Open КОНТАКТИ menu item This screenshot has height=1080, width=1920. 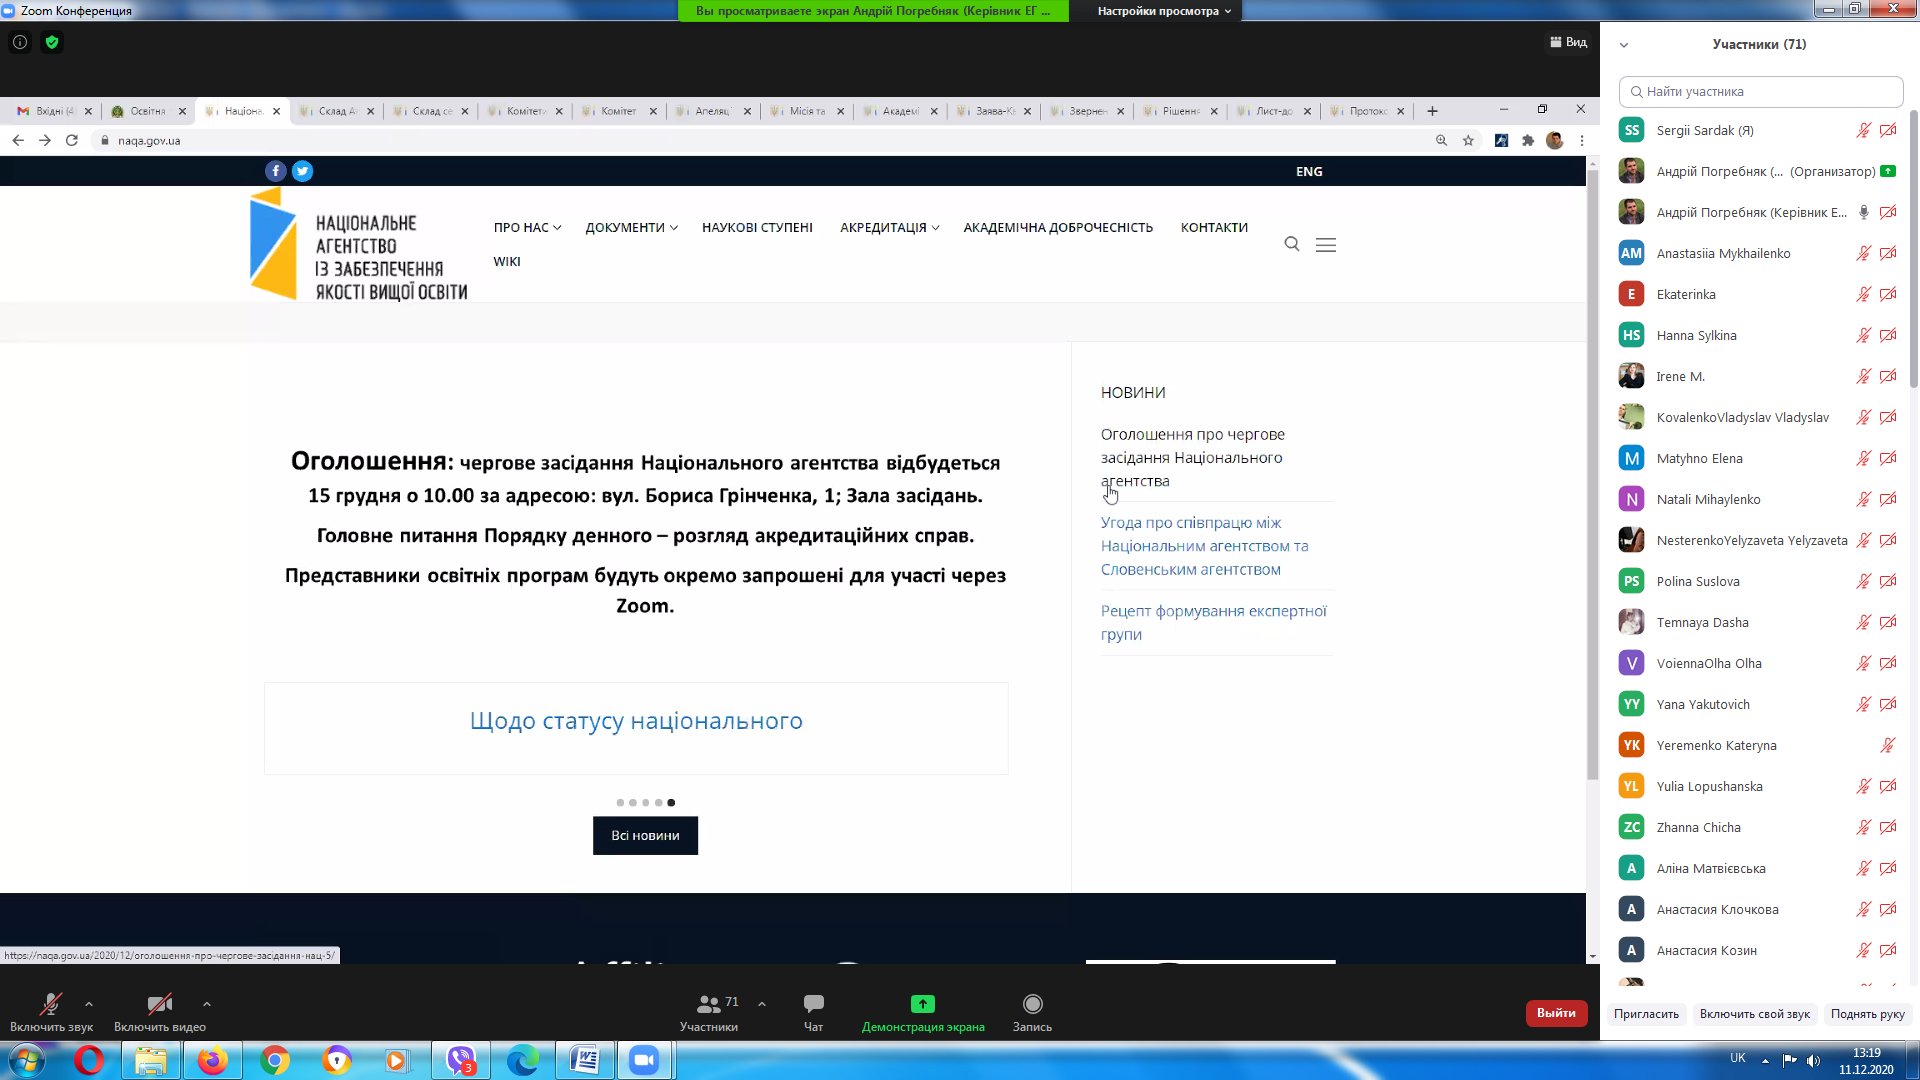(x=1214, y=228)
